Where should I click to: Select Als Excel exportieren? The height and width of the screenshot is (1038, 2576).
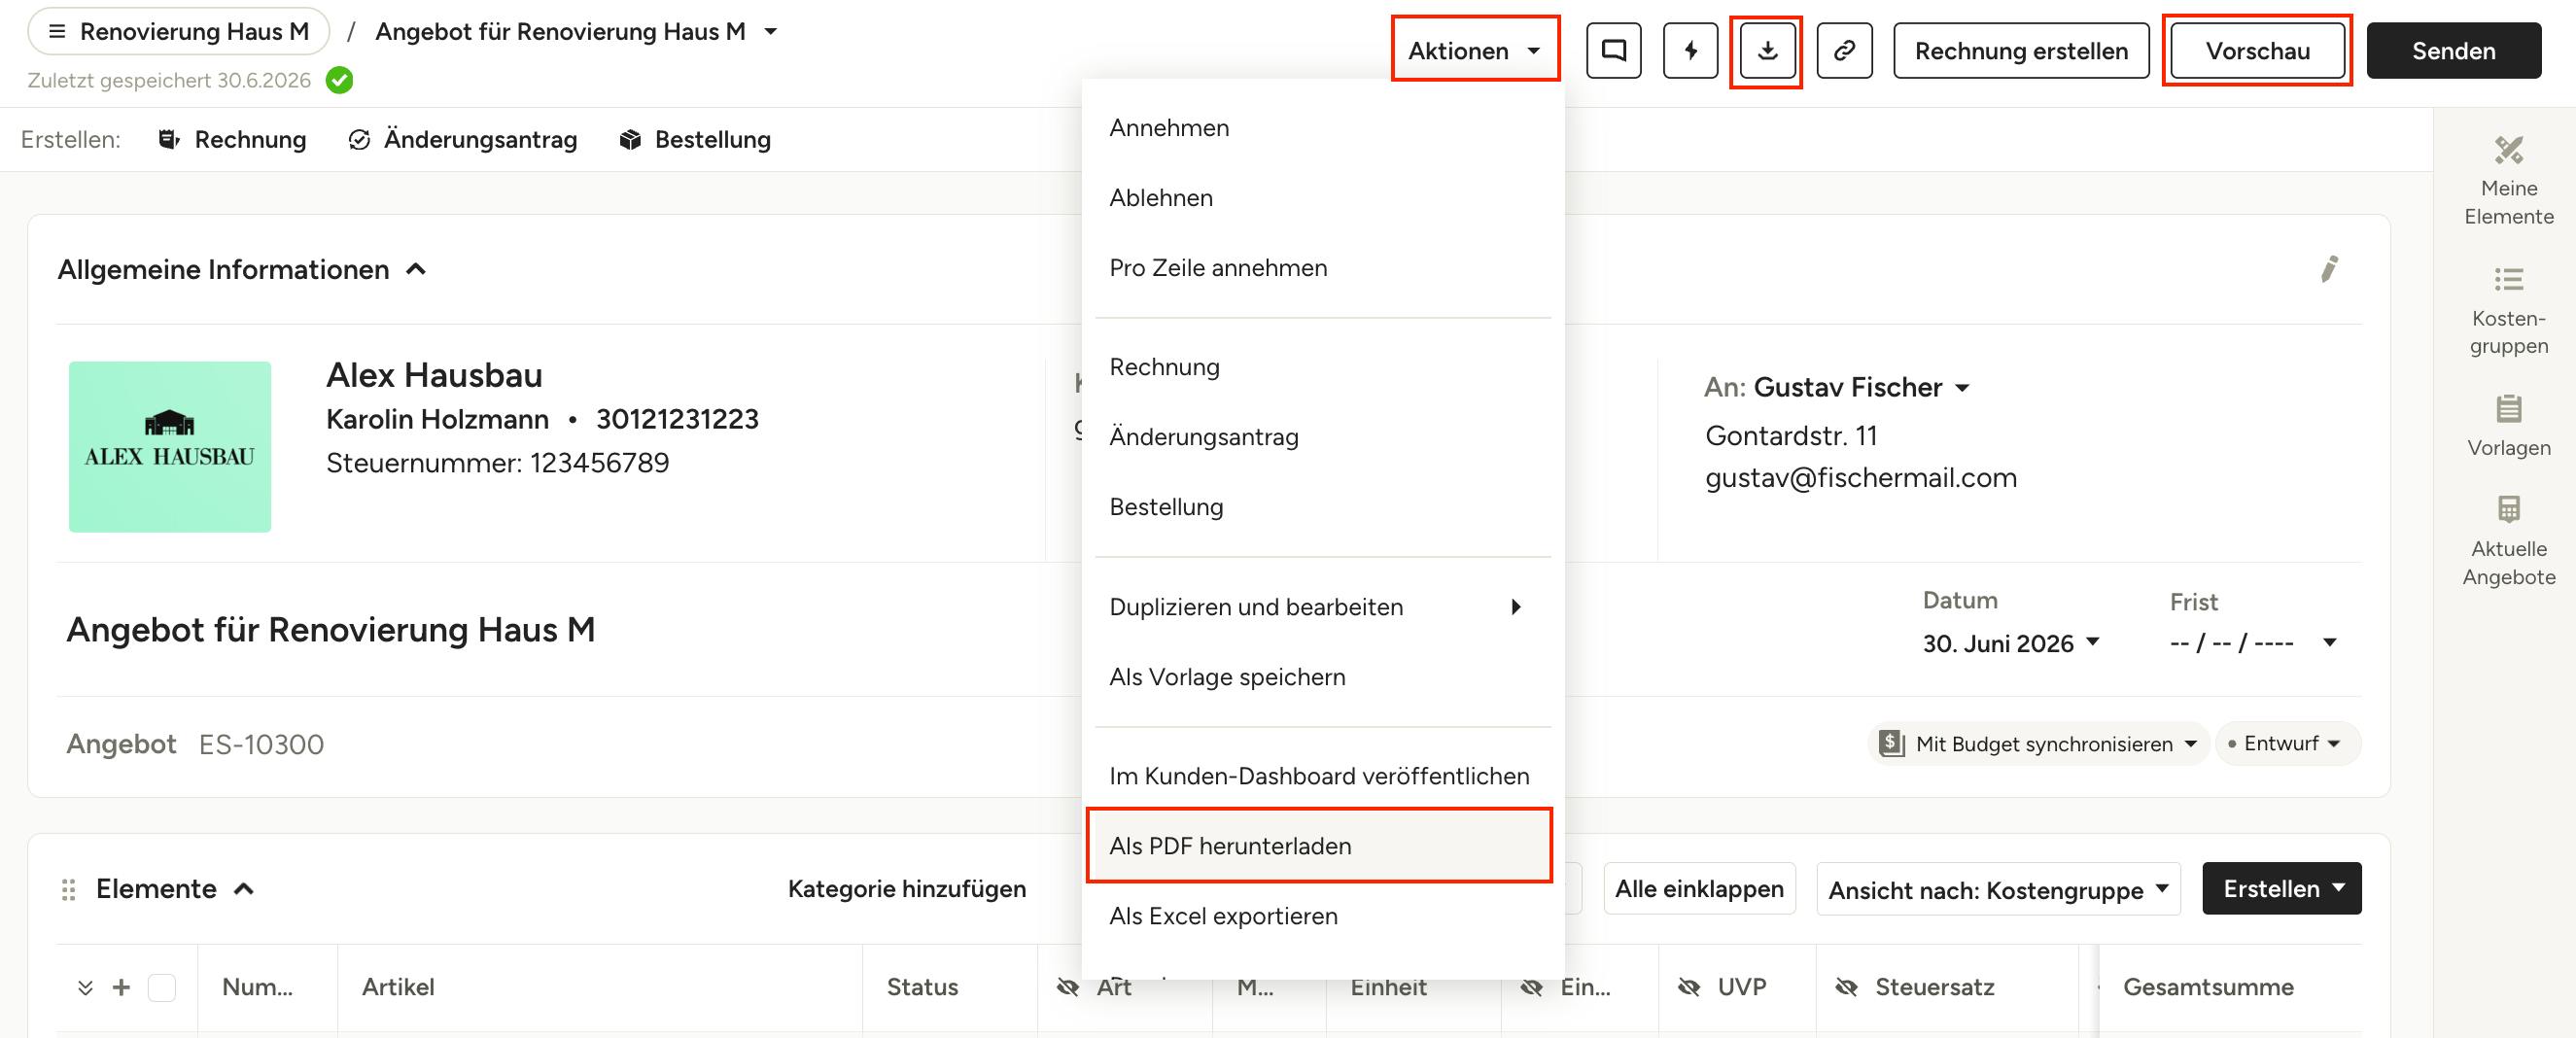pos(1323,916)
